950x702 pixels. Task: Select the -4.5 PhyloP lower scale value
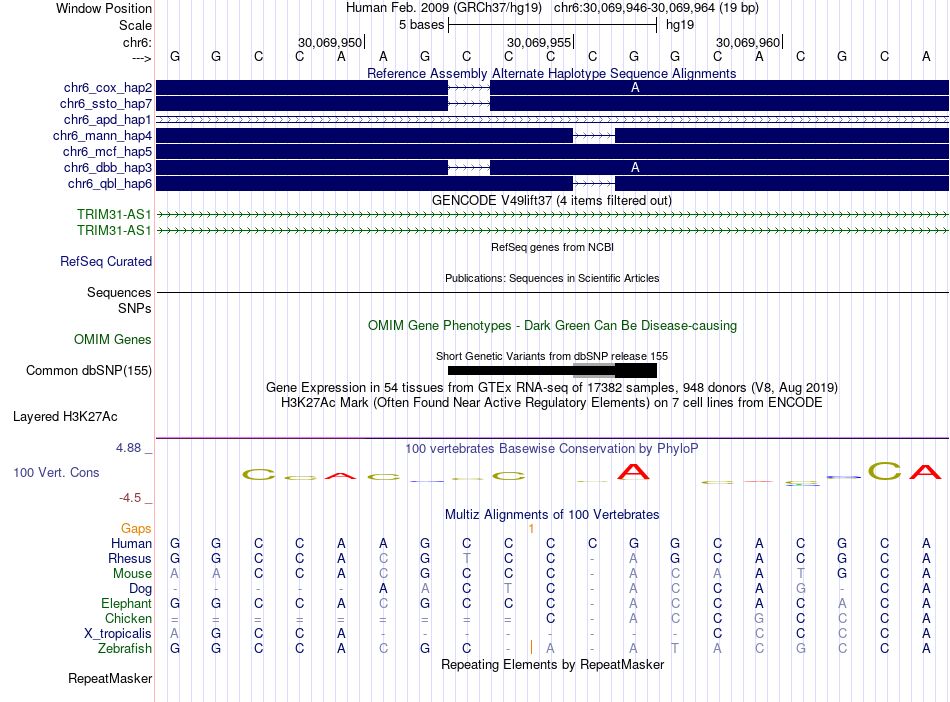(130, 498)
